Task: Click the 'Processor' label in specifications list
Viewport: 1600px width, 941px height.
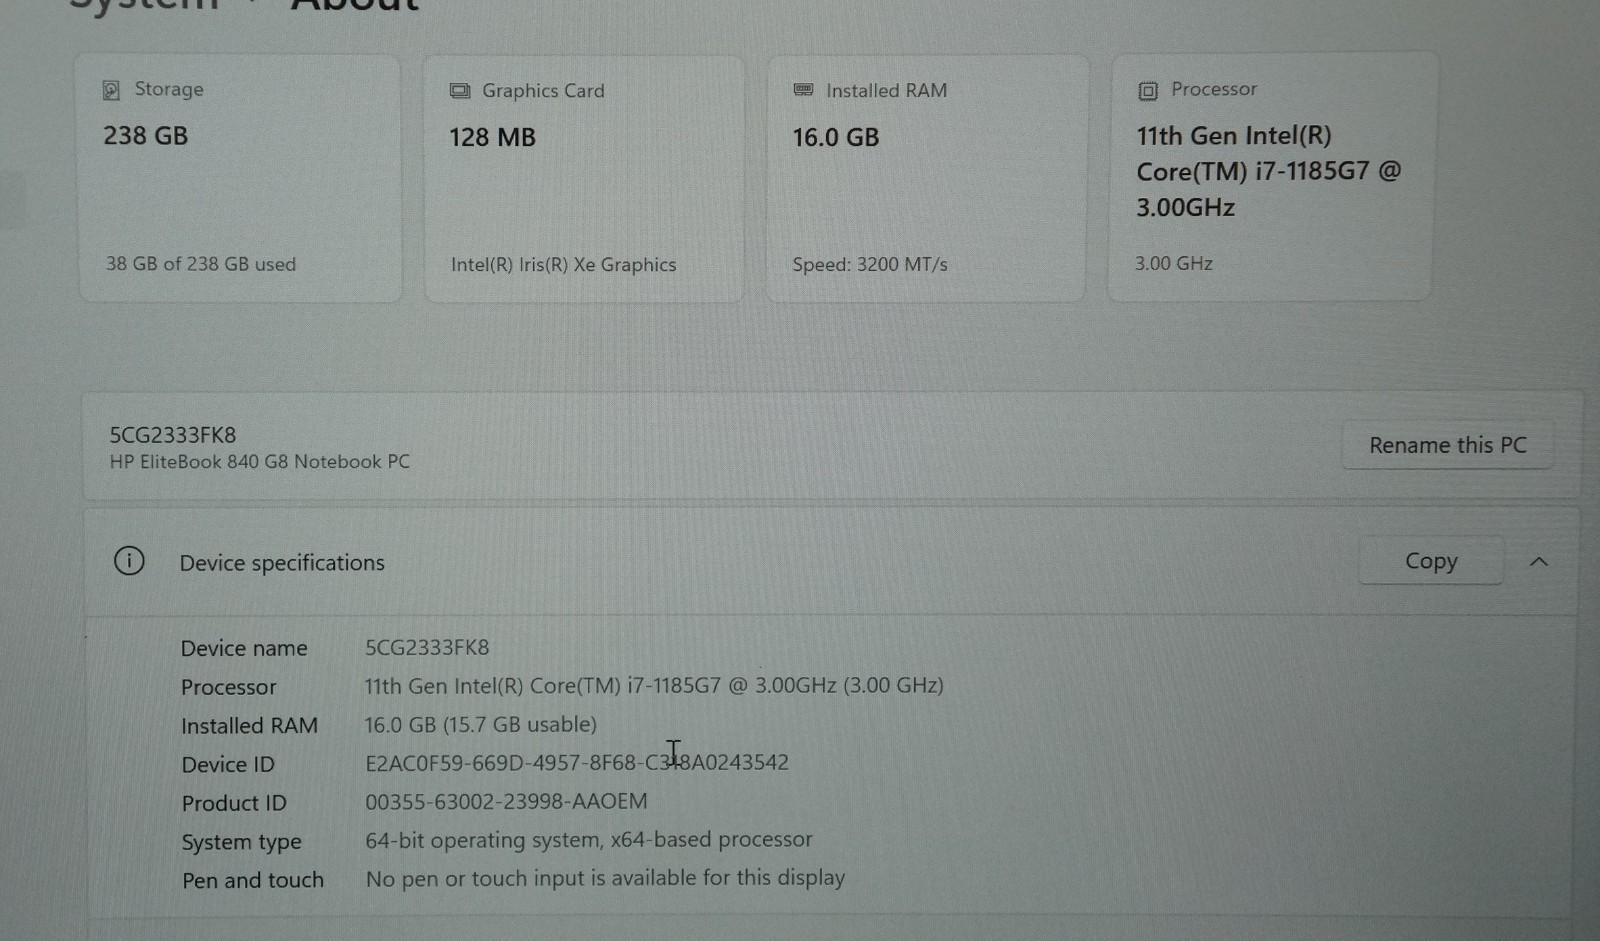Action: click(x=228, y=687)
